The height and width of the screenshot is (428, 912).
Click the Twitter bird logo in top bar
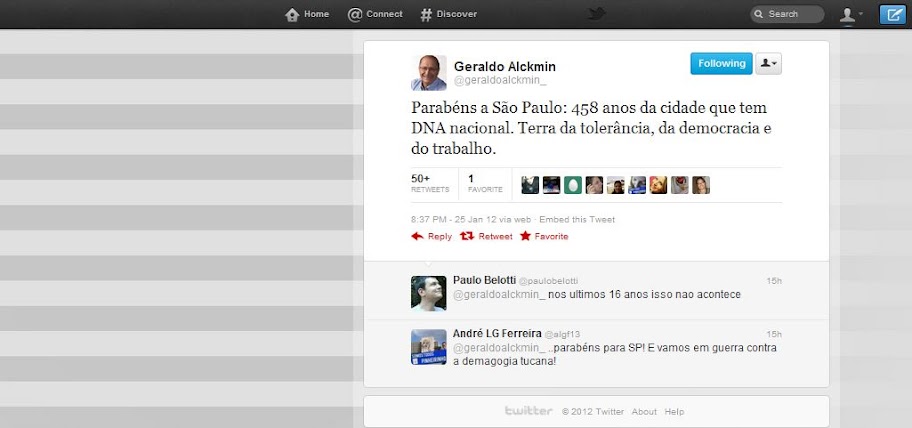(x=596, y=13)
